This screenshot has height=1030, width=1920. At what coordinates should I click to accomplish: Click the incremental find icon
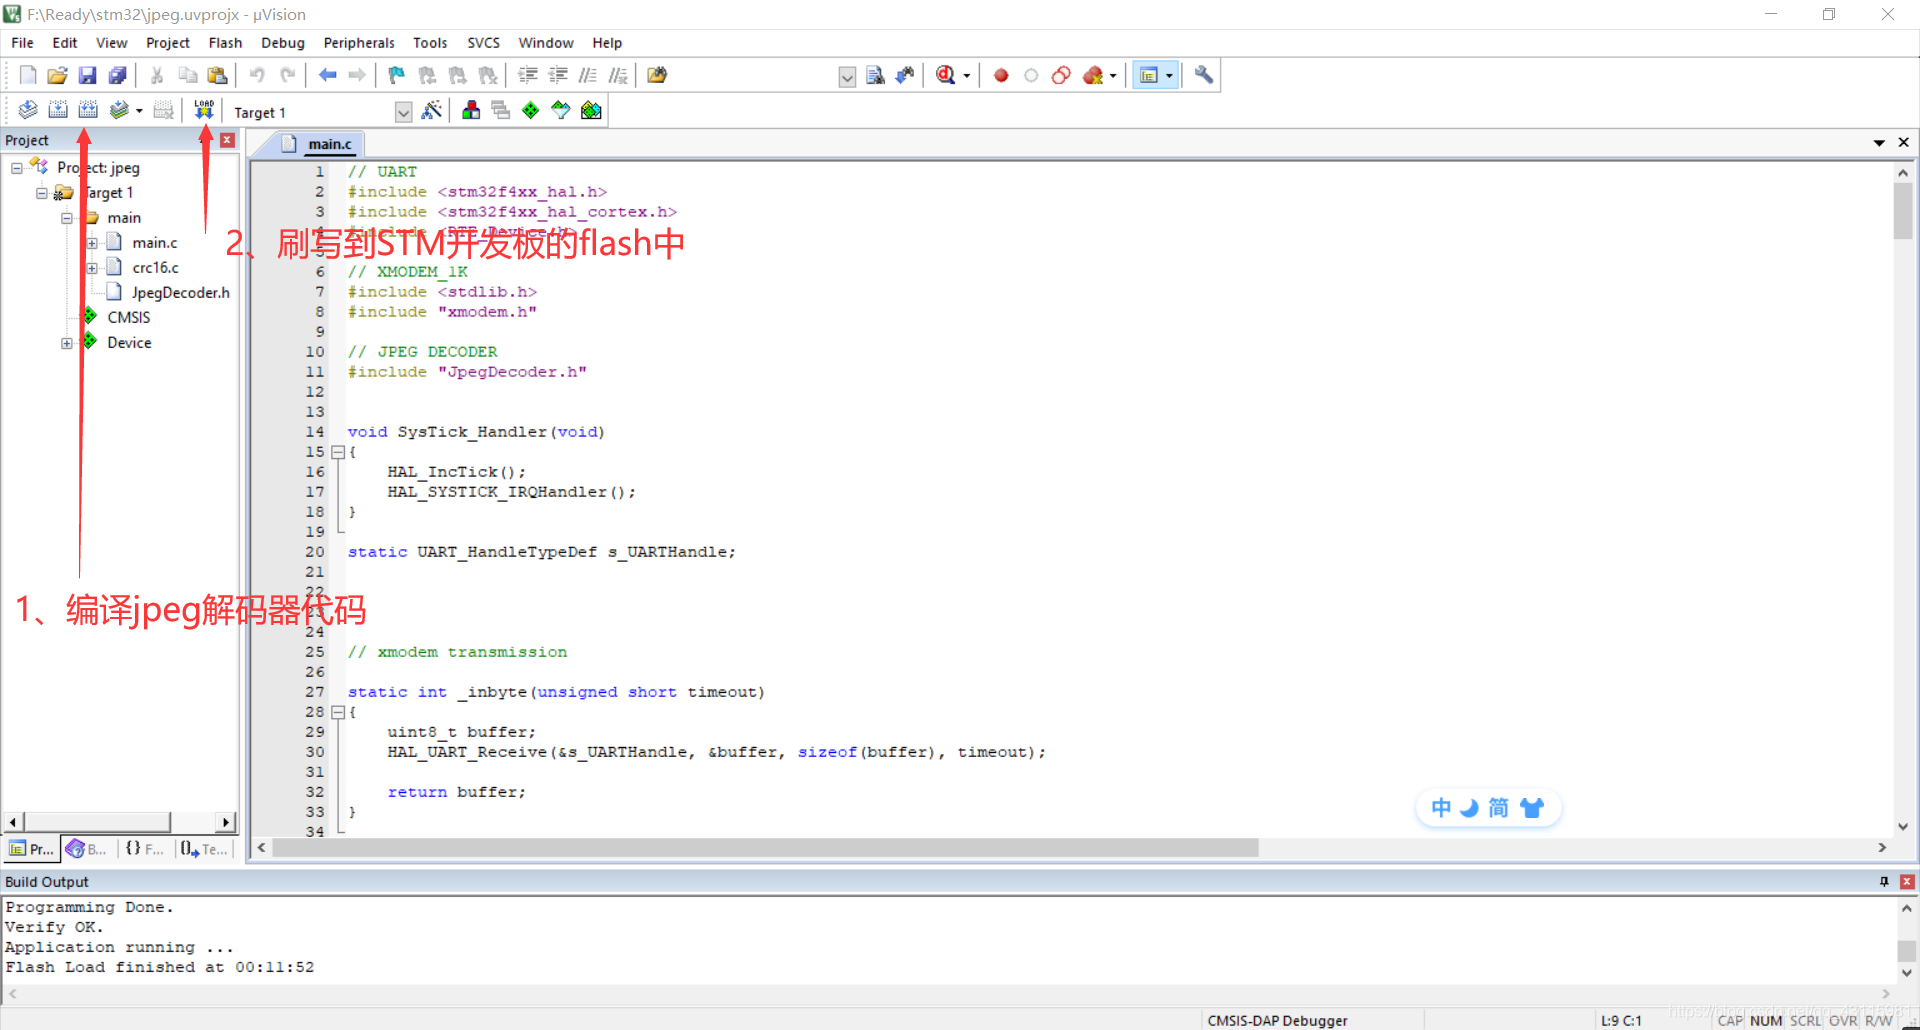pos(905,75)
